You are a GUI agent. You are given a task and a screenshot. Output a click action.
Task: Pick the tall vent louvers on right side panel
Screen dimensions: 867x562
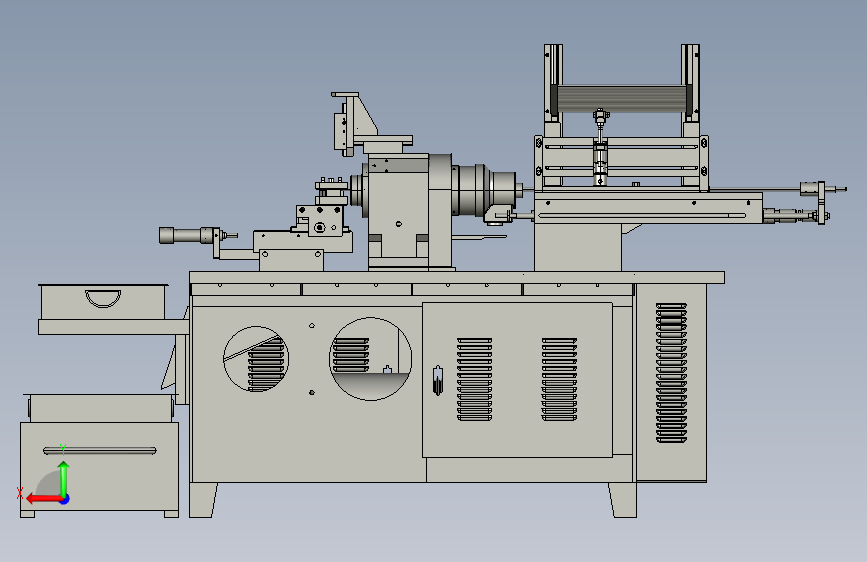pyautogui.click(x=671, y=373)
